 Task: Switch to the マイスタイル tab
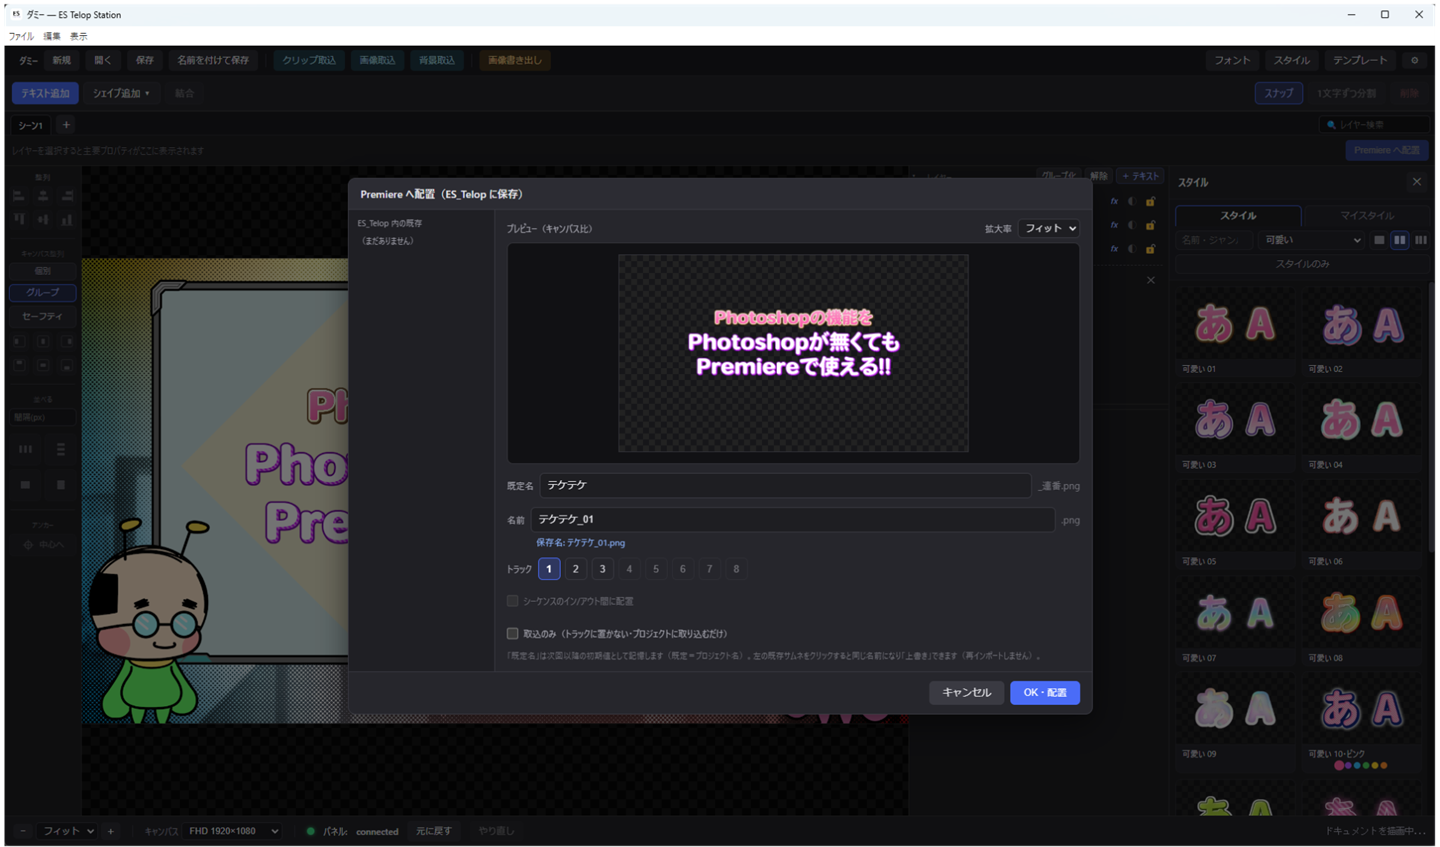click(x=1366, y=216)
